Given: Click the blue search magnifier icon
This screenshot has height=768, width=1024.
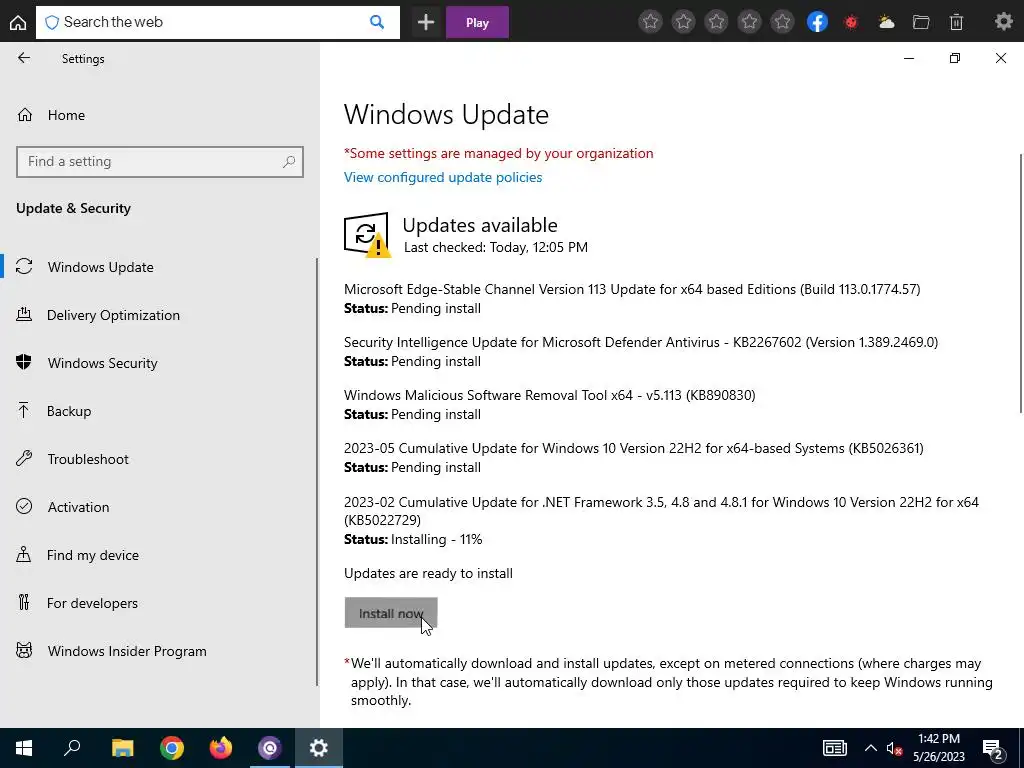Looking at the screenshot, I should coord(377,22).
